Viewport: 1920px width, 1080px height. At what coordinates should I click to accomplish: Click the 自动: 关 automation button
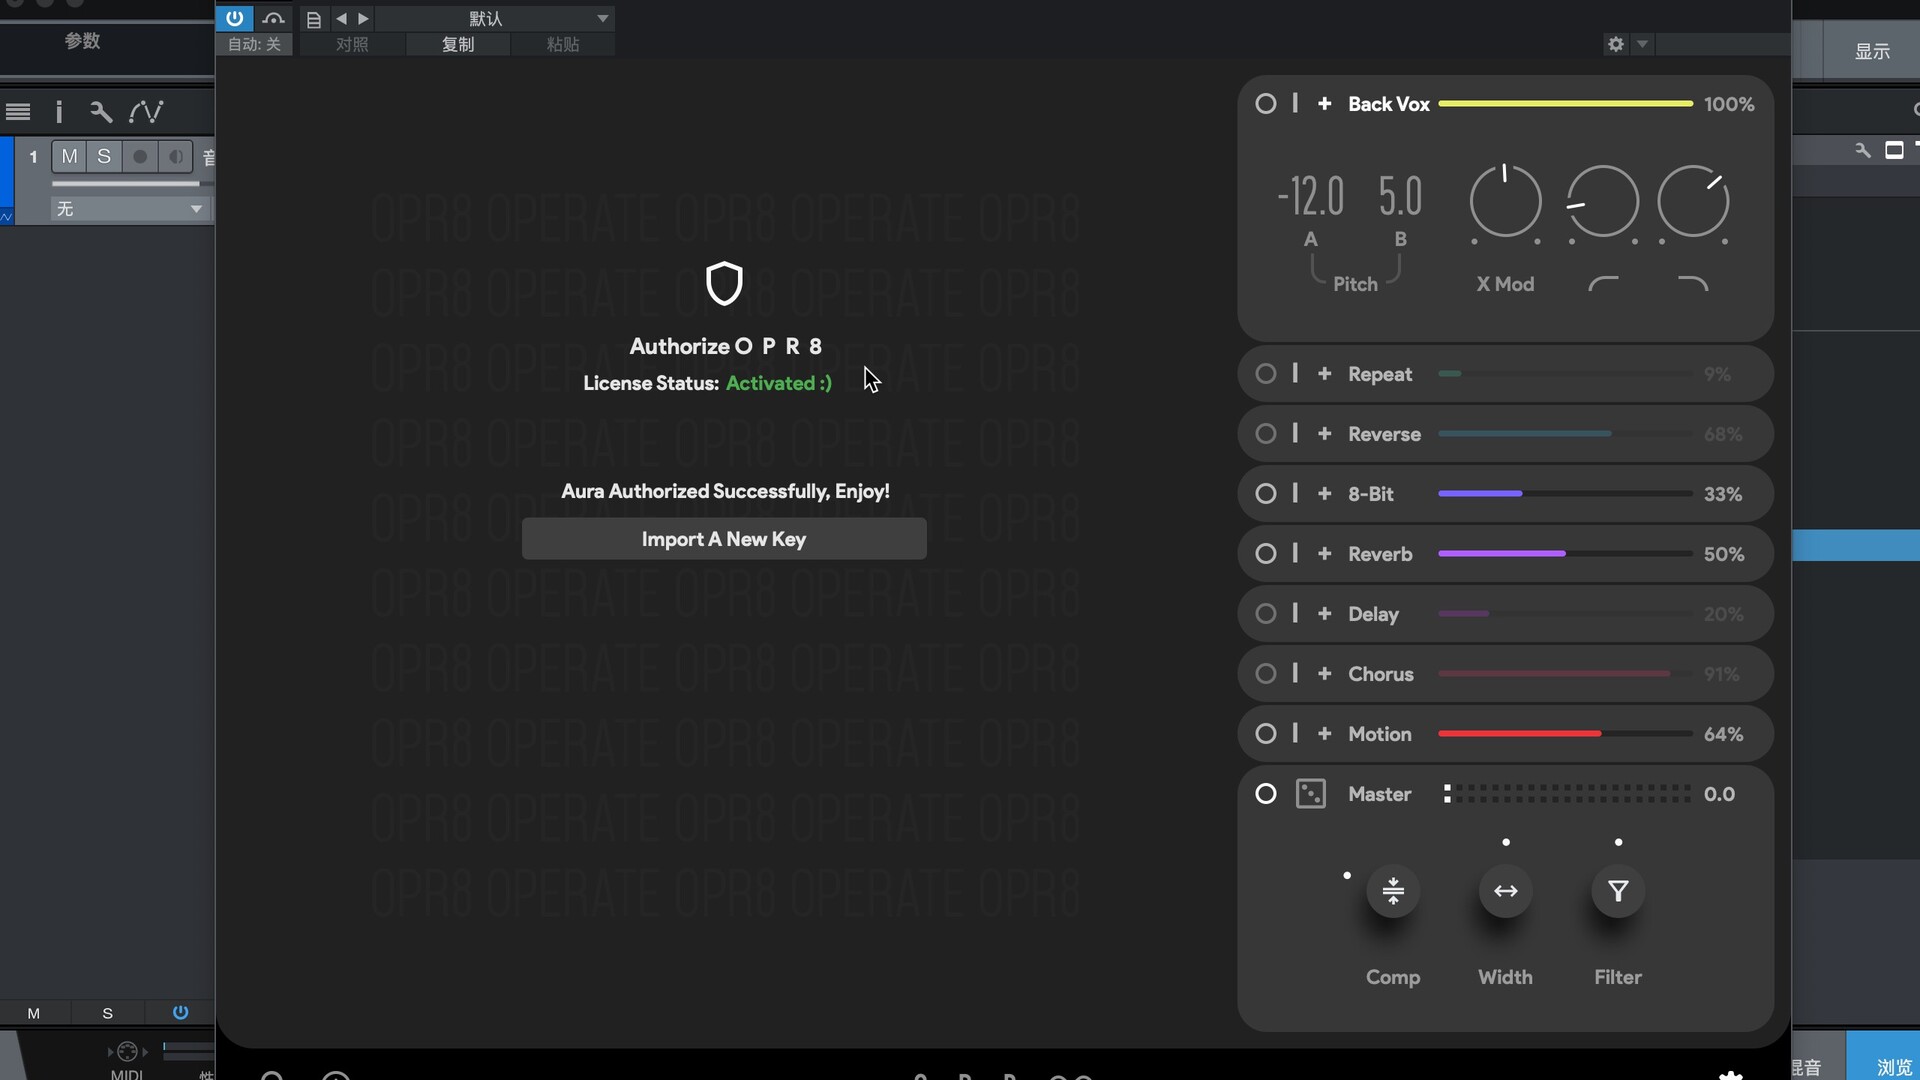pyautogui.click(x=254, y=44)
